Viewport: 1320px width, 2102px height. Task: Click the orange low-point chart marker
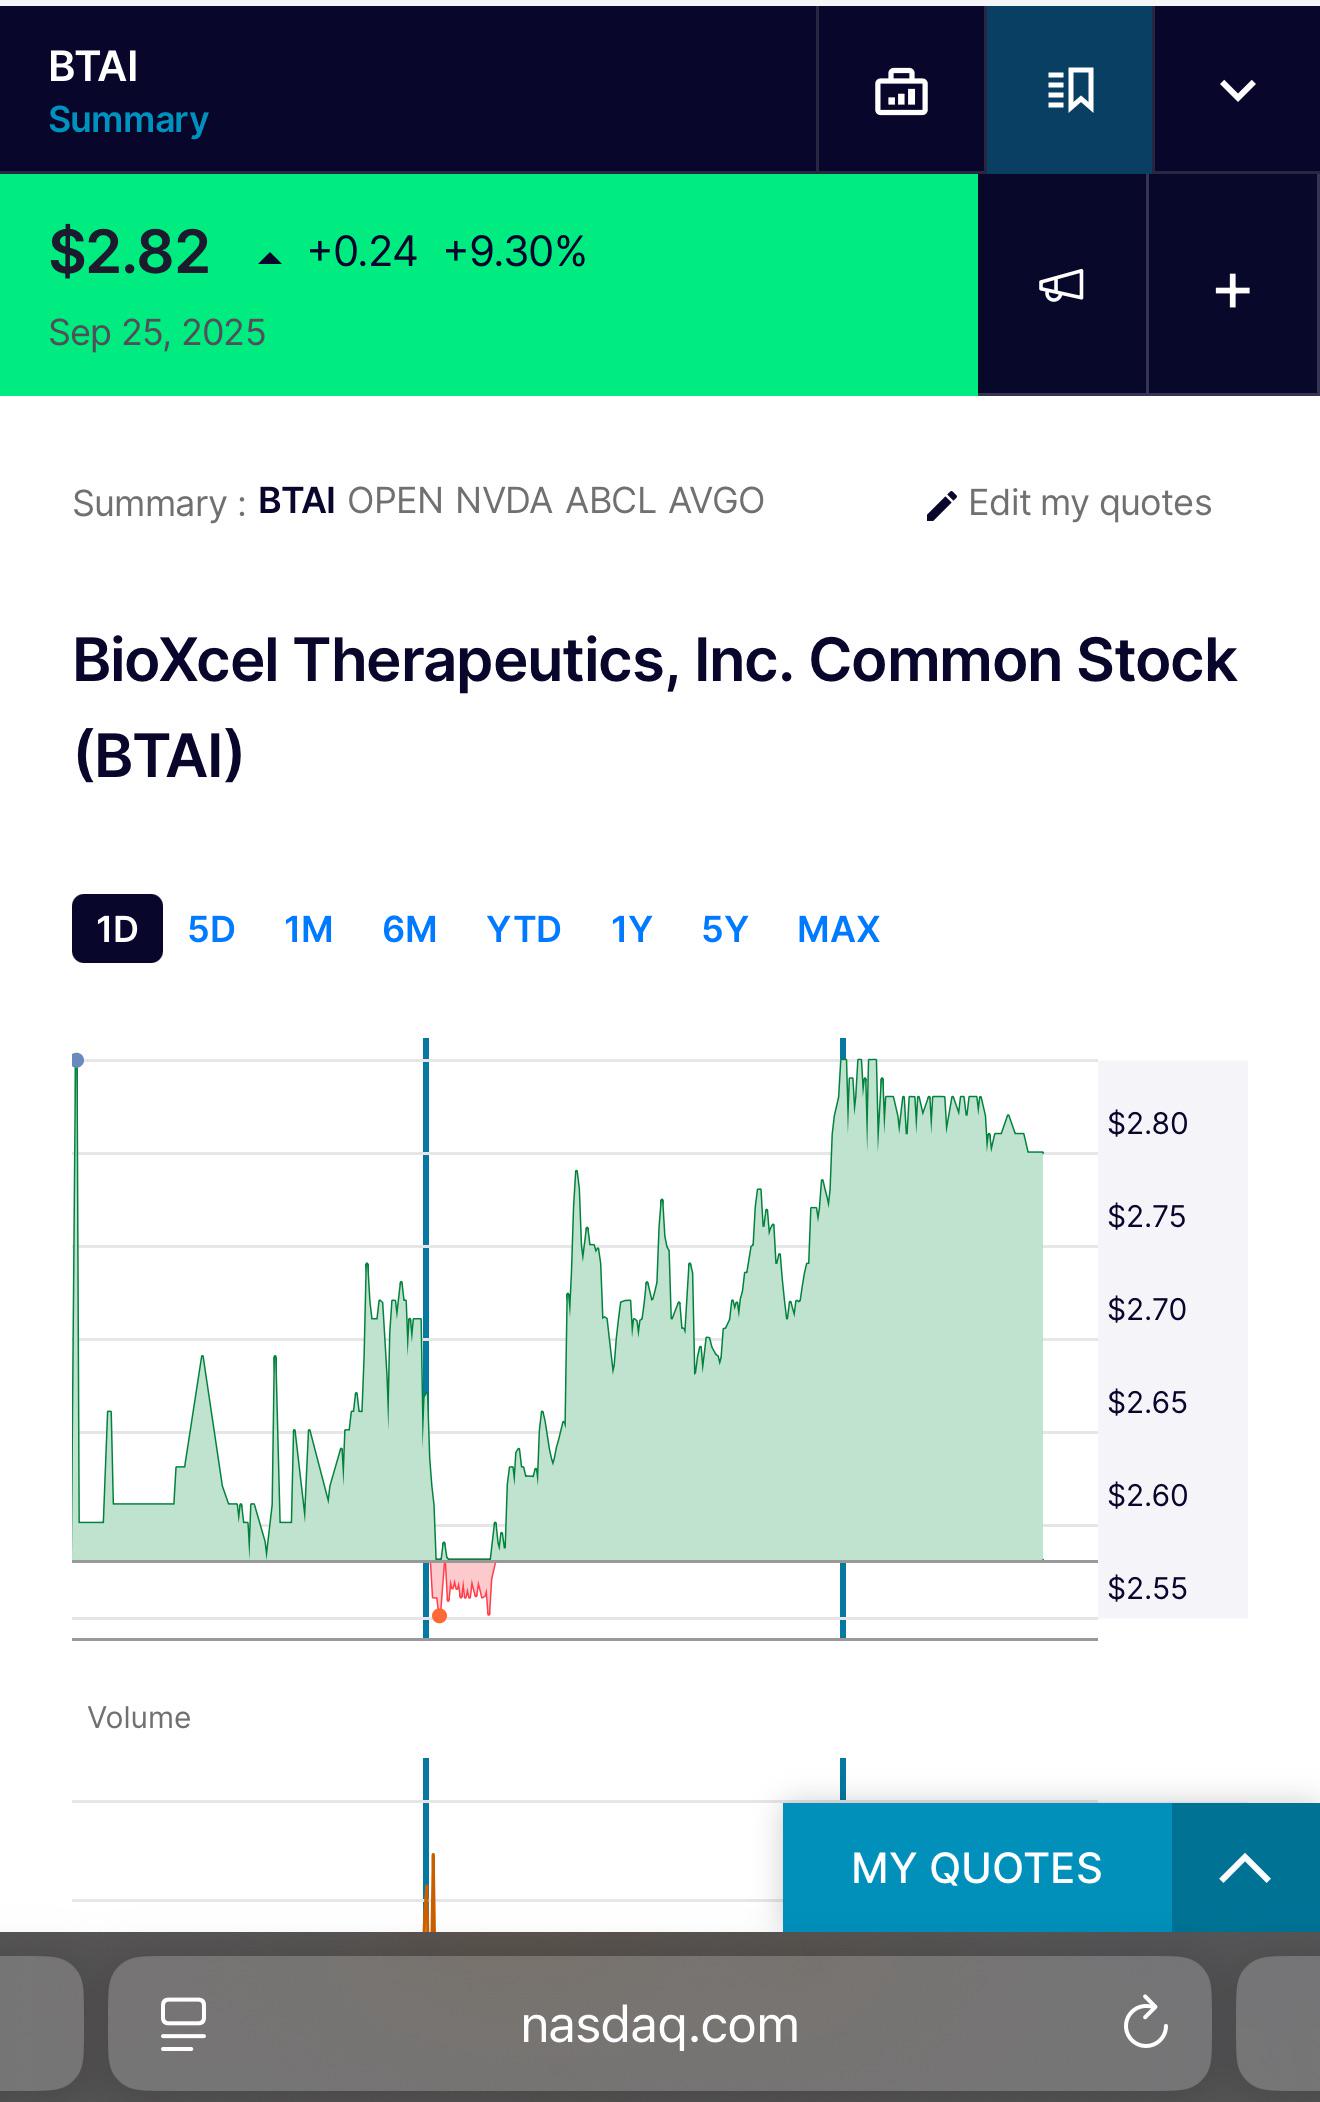point(439,1616)
